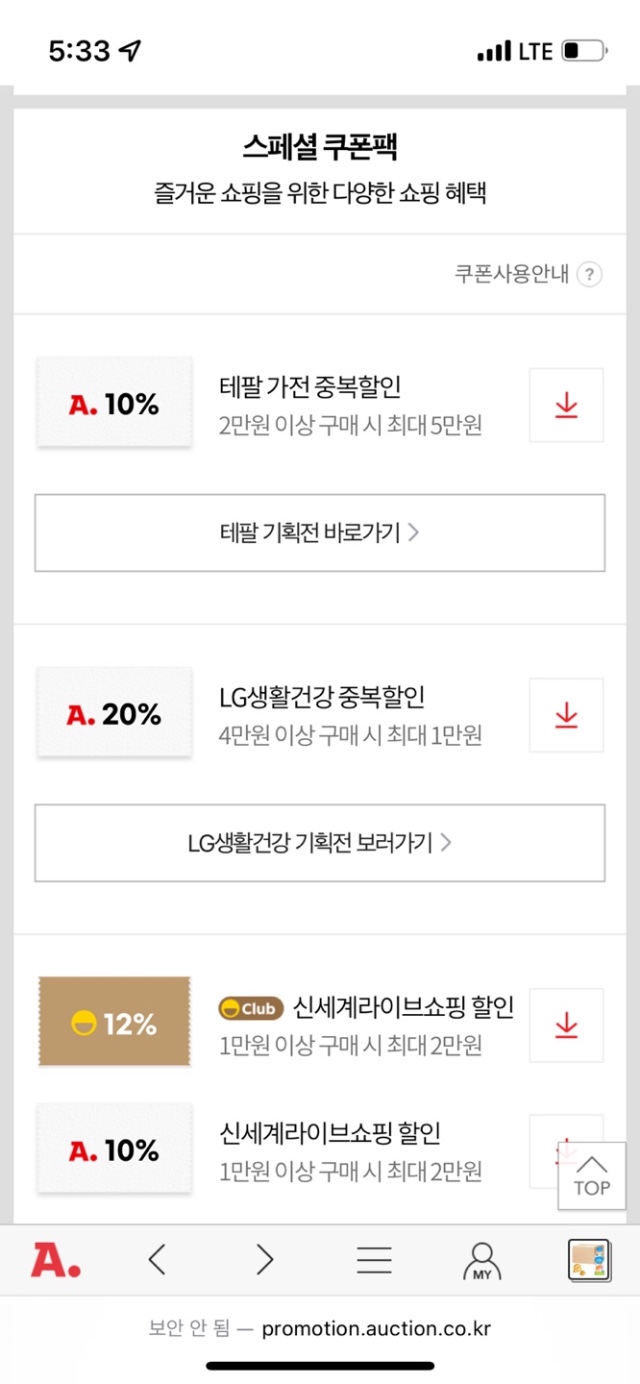Open the recently viewed items thumbnail
This screenshot has width=640, height=1384.
point(589,1260)
